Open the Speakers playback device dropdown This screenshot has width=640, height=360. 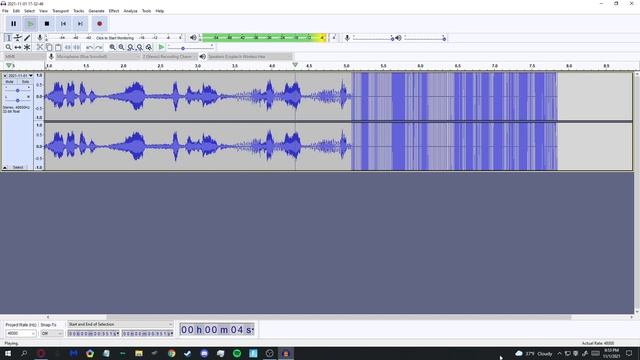coord(250,57)
